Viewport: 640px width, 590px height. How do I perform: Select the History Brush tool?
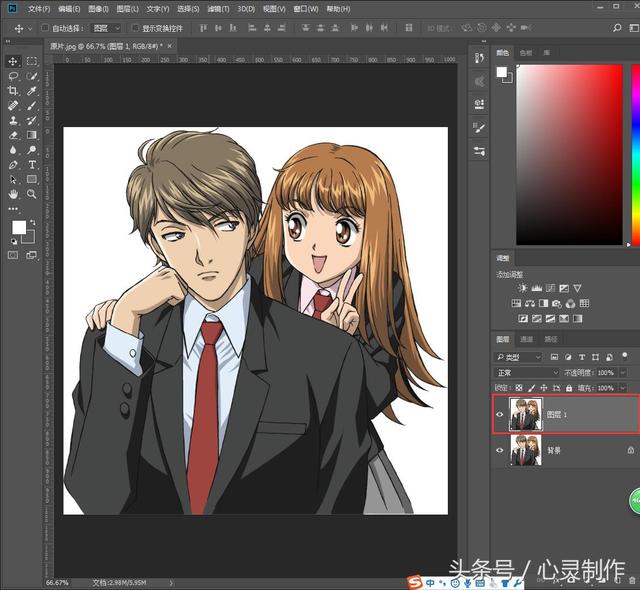pos(31,120)
